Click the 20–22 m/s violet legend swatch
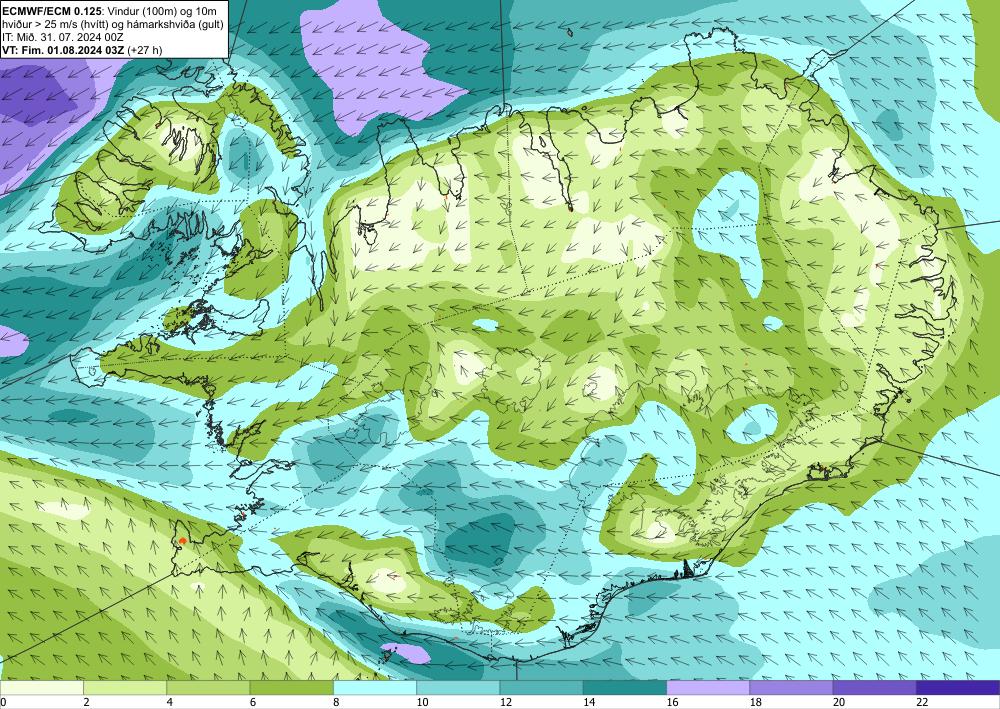 (x=875, y=688)
